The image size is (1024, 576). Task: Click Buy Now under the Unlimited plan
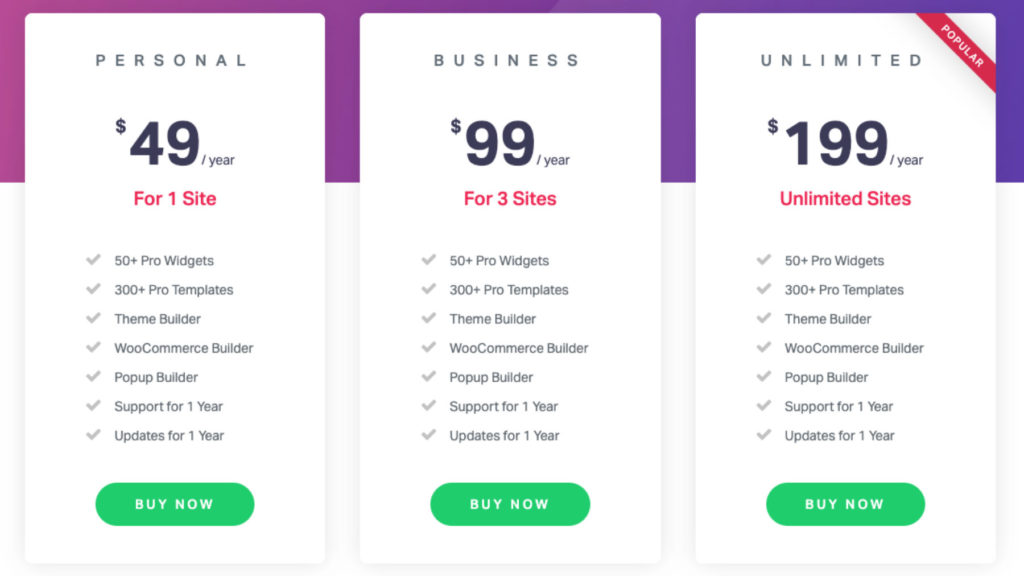(845, 504)
